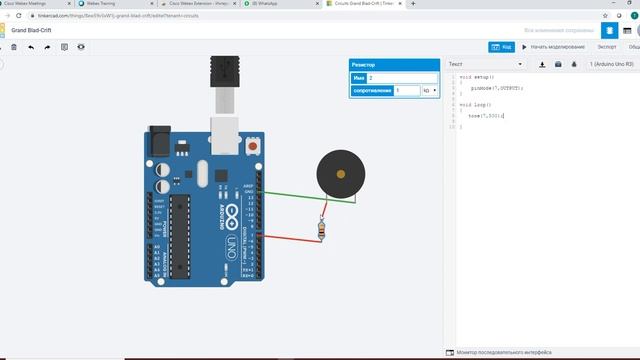This screenshot has height=360, width=640.
Task: Delete the selected component with trash icon
Action: point(14,47)
